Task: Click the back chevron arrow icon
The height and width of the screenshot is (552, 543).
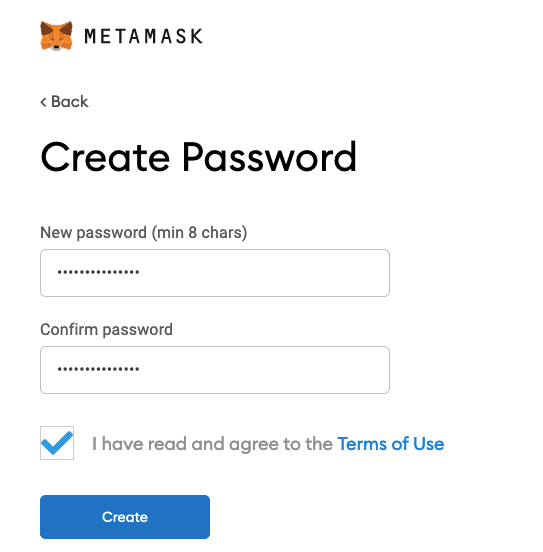Action: (43, 102)
